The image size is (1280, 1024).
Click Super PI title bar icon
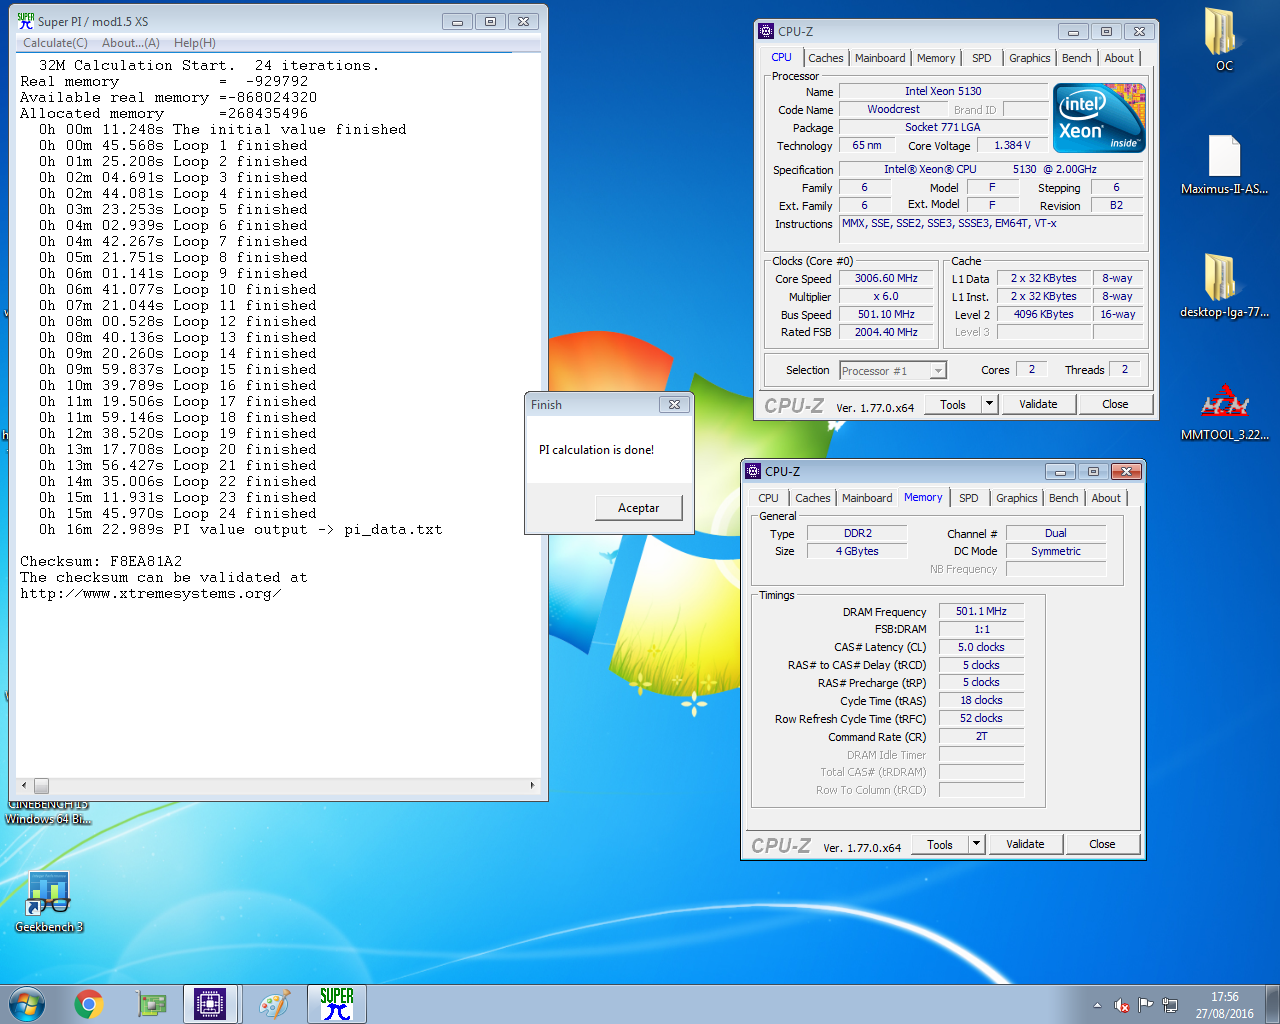[x=25, y=21]
